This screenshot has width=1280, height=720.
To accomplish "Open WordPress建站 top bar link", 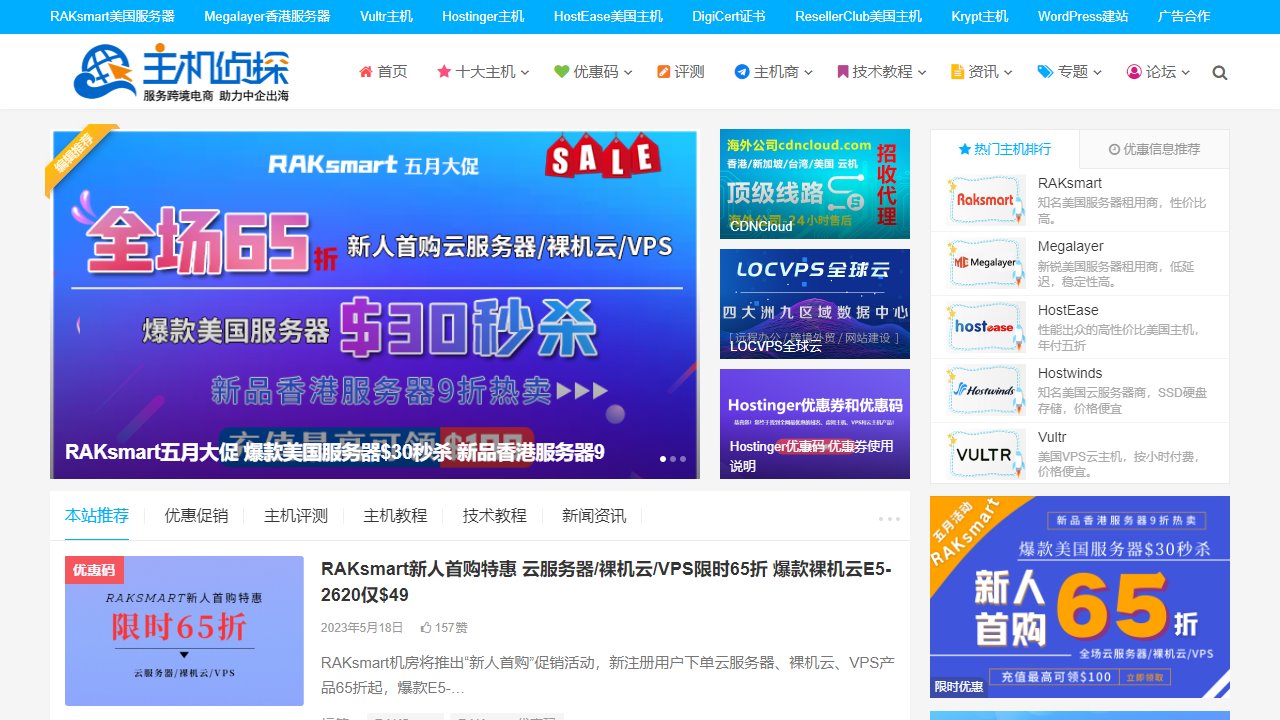I will click(1083, 16).
